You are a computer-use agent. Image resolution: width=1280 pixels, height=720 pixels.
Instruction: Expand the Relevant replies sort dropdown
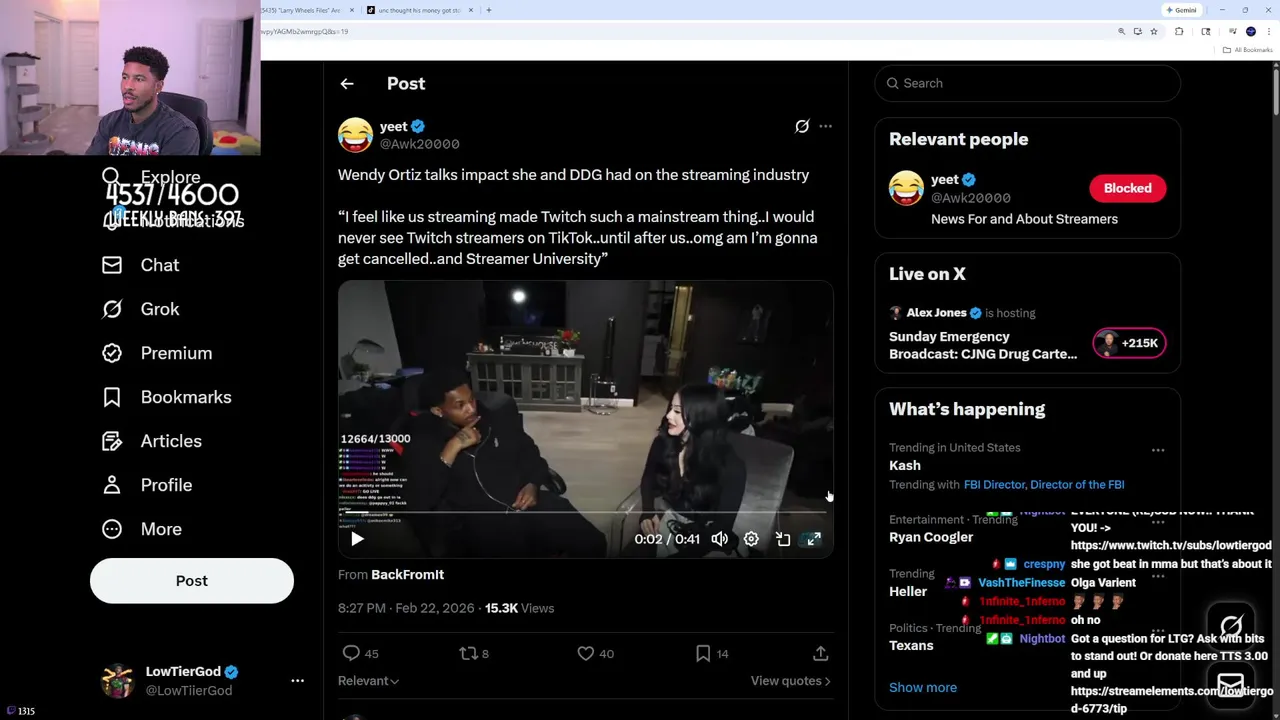click(368, 681)
